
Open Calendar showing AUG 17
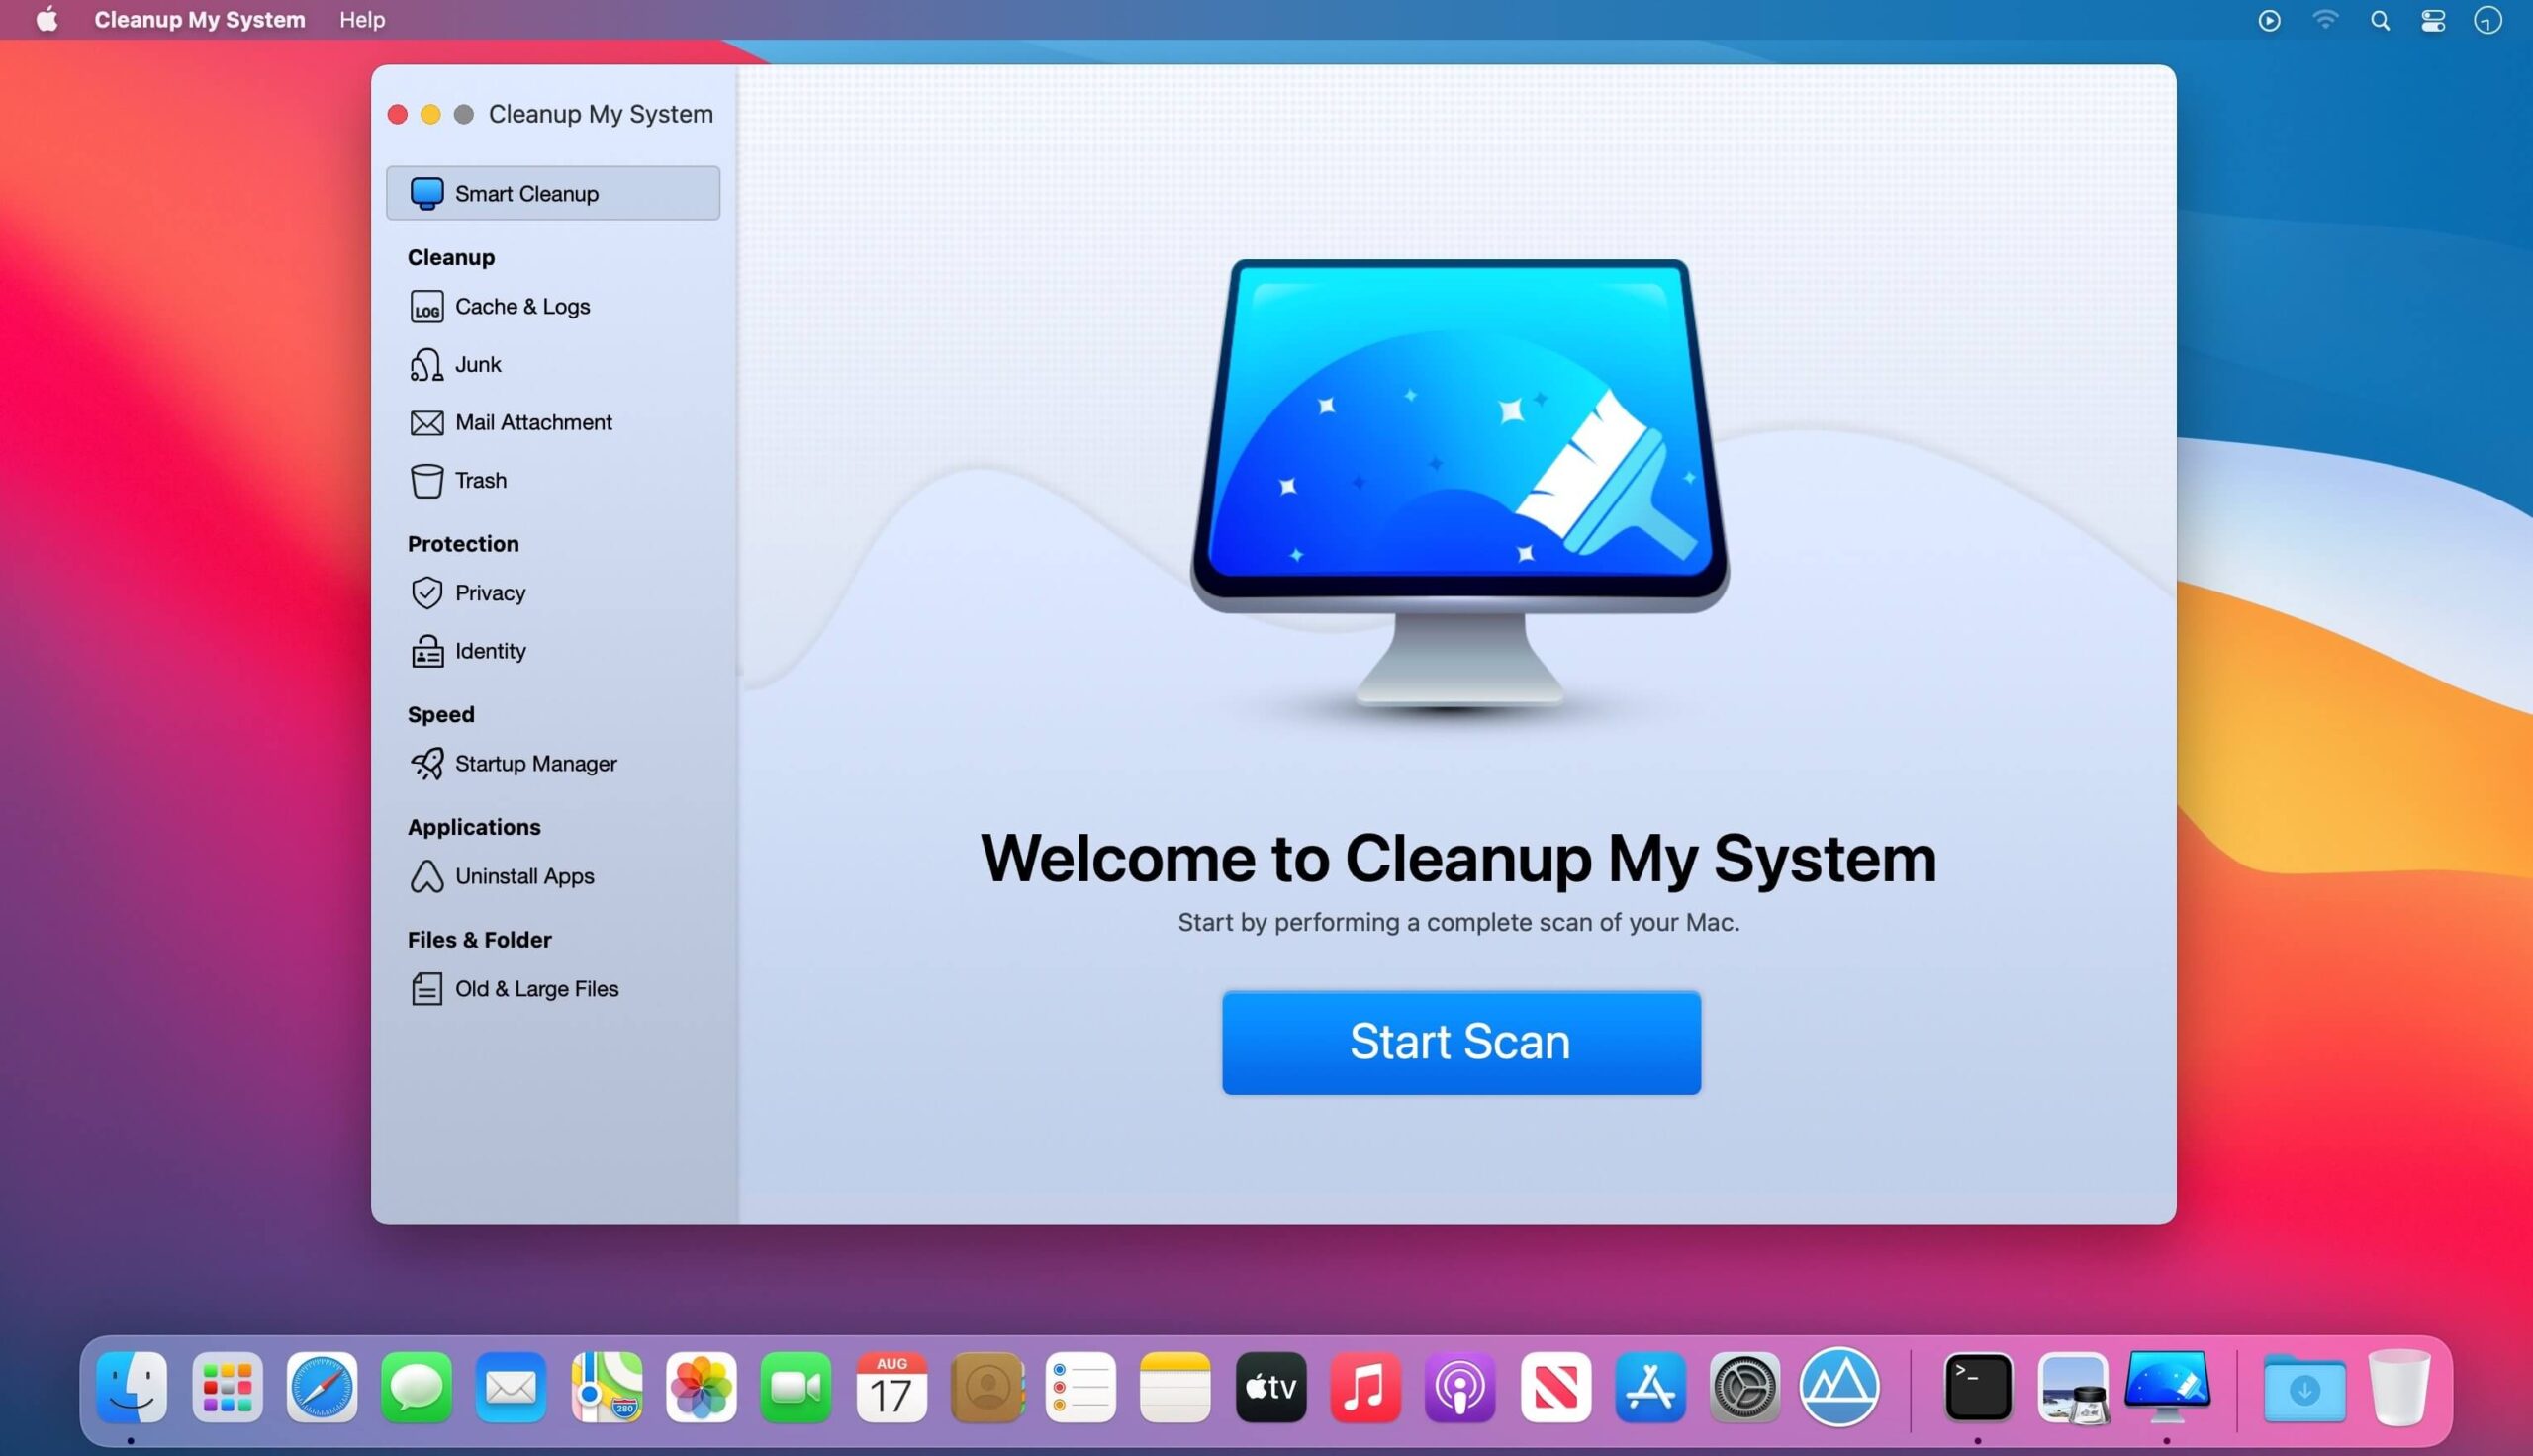891,1388
